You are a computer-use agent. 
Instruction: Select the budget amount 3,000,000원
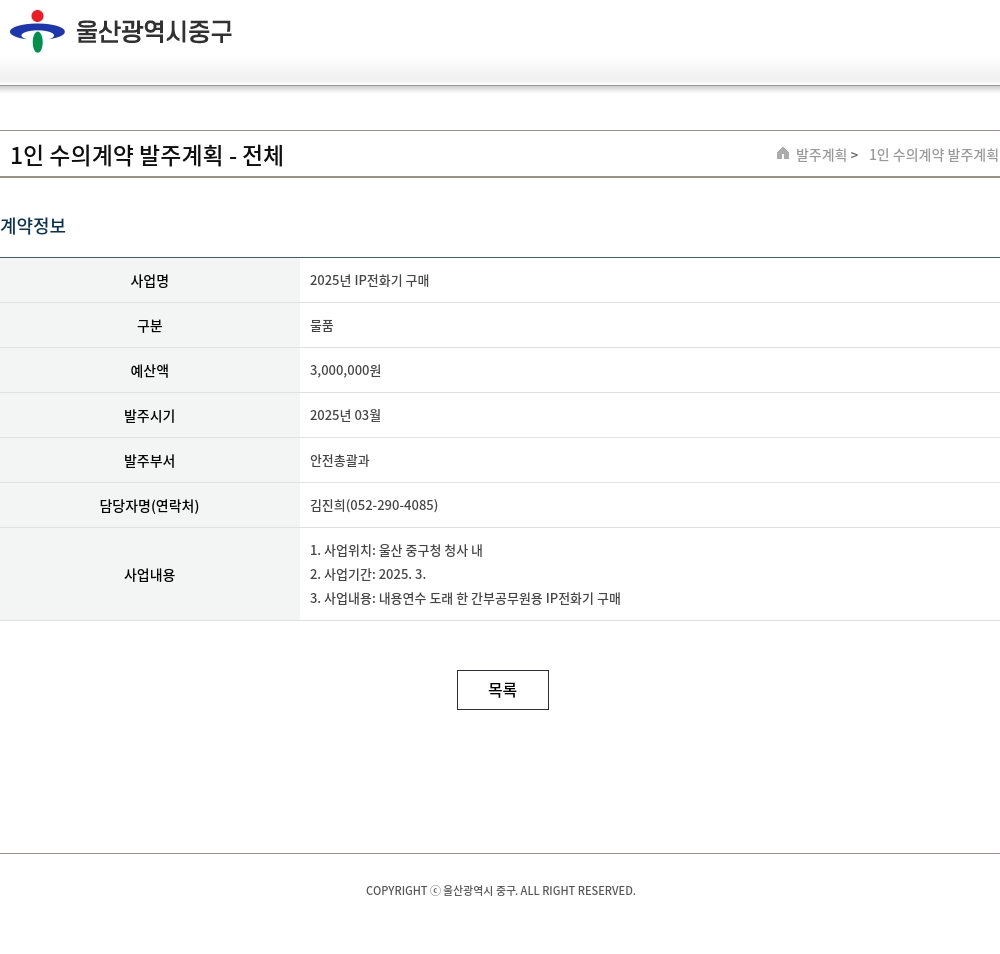[x=345, y=371]
